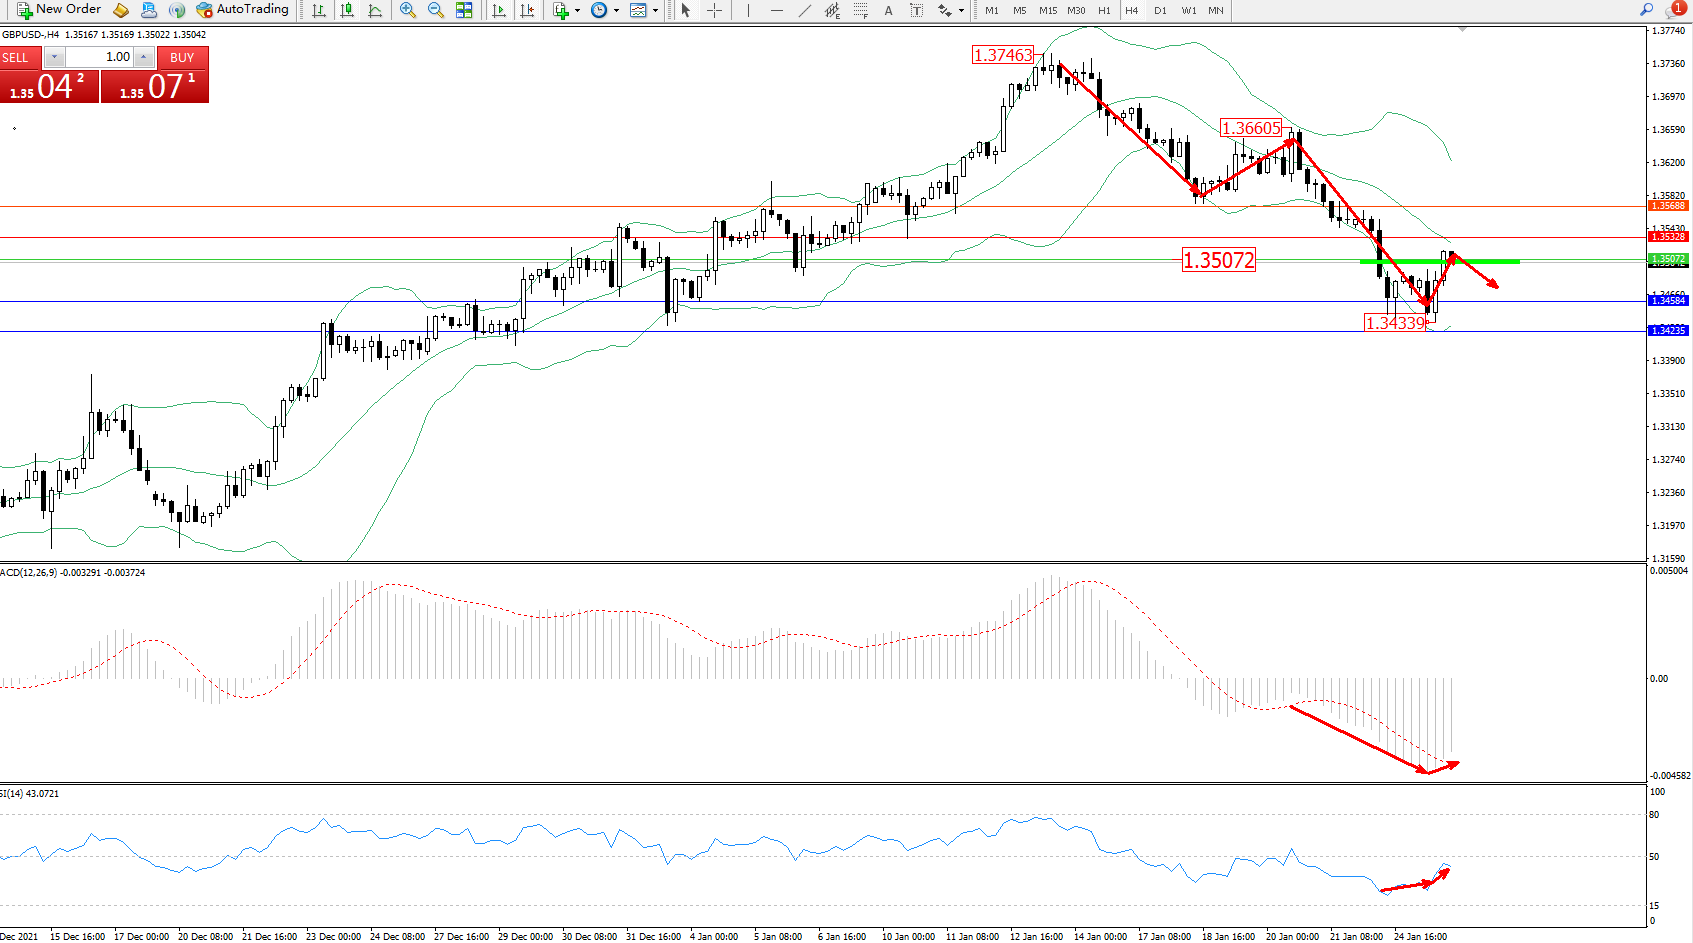Click the New Order button
The image size is (1693, 943).
(x=59, y=10)
